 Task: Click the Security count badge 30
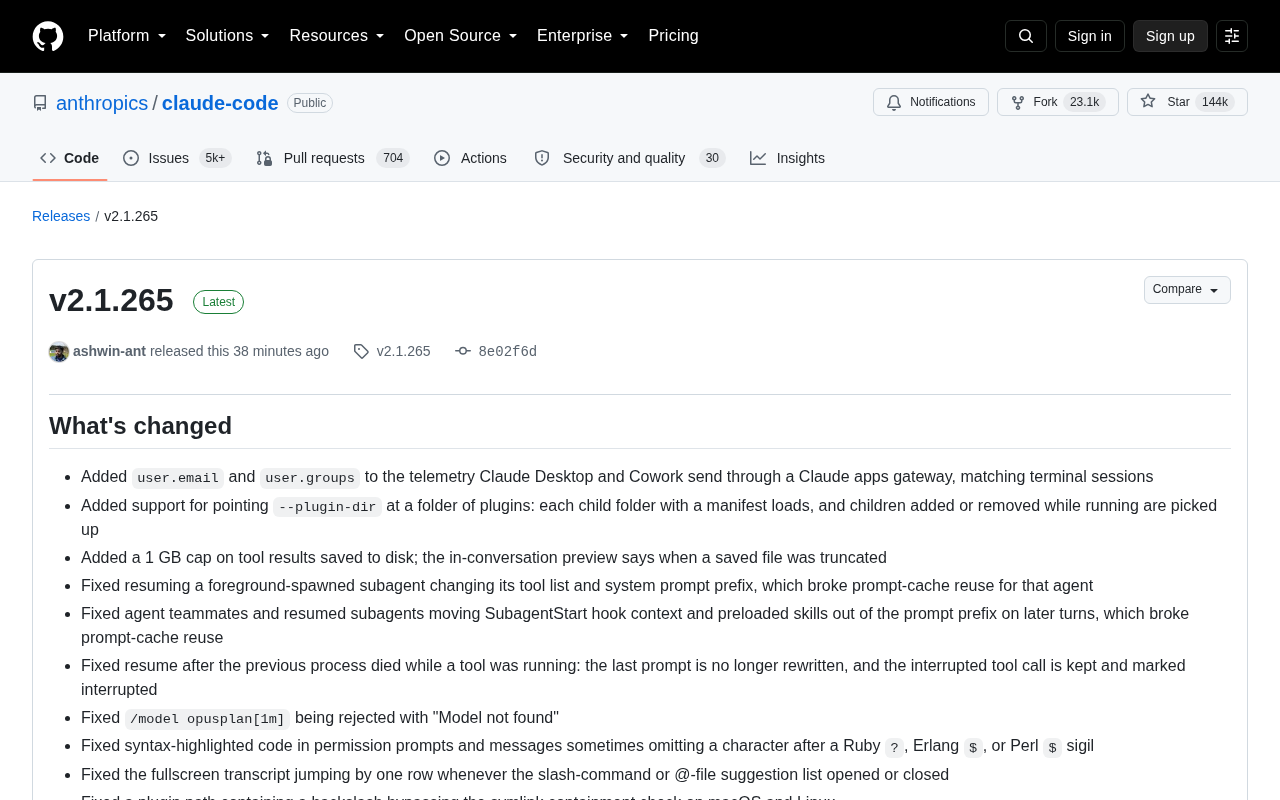click(712, 158)
